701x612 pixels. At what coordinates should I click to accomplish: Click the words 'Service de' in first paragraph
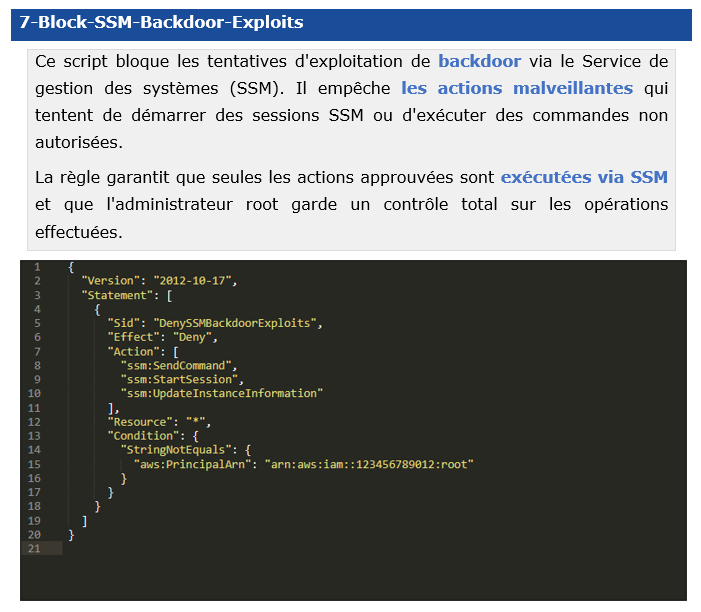[625, 61]
